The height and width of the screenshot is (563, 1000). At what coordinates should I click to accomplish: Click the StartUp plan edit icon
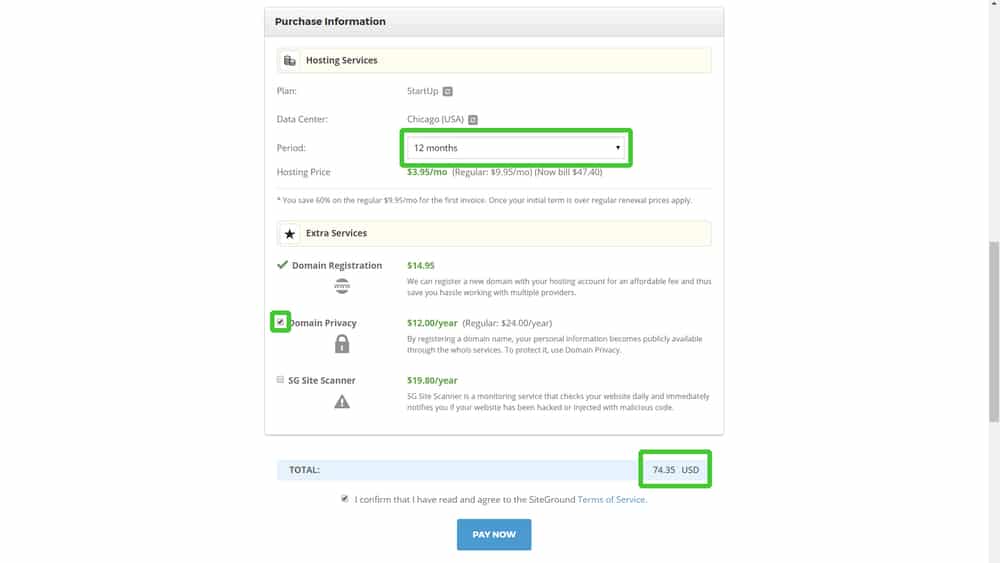coord(448,91)
